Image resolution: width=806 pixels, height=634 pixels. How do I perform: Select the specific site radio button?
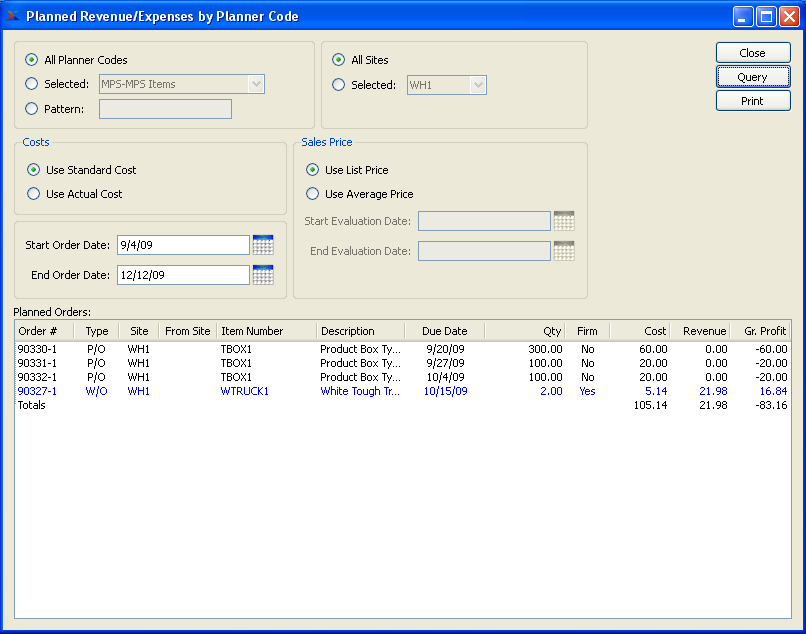tap(339, 85)
